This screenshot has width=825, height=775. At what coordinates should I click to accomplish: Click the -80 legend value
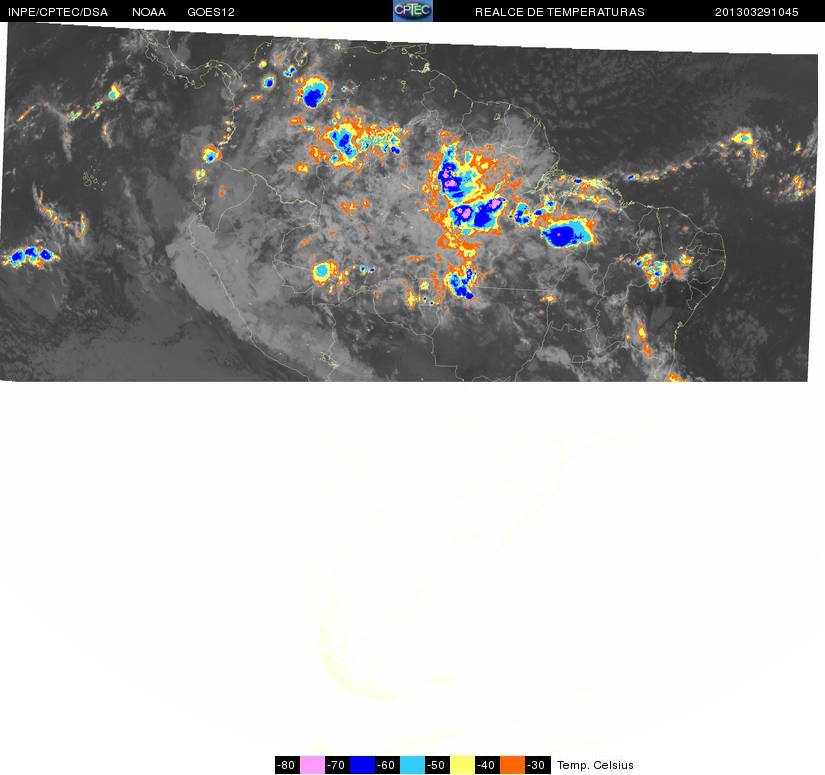click(x=287, y=765)
